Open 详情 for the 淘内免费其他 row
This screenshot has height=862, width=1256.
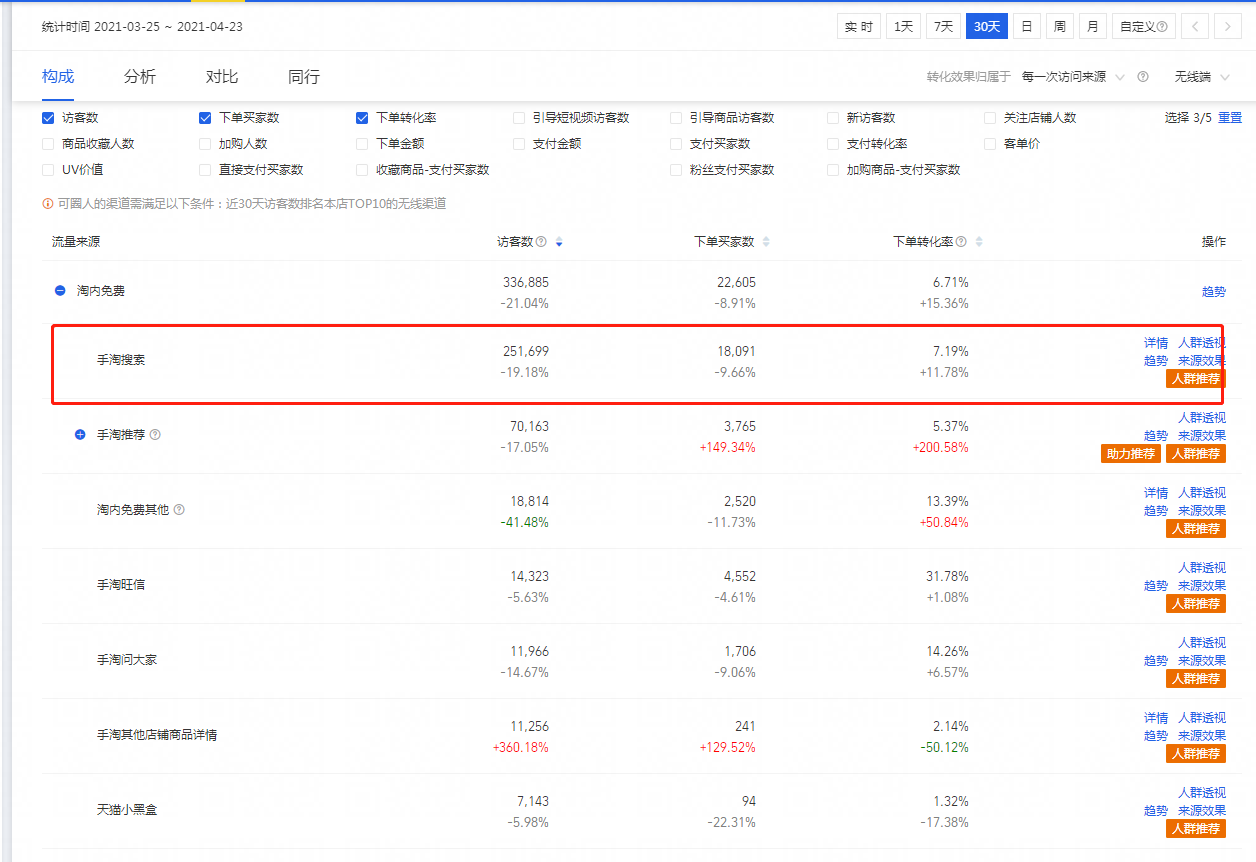pyautogui.click(x=1156, y=493)
